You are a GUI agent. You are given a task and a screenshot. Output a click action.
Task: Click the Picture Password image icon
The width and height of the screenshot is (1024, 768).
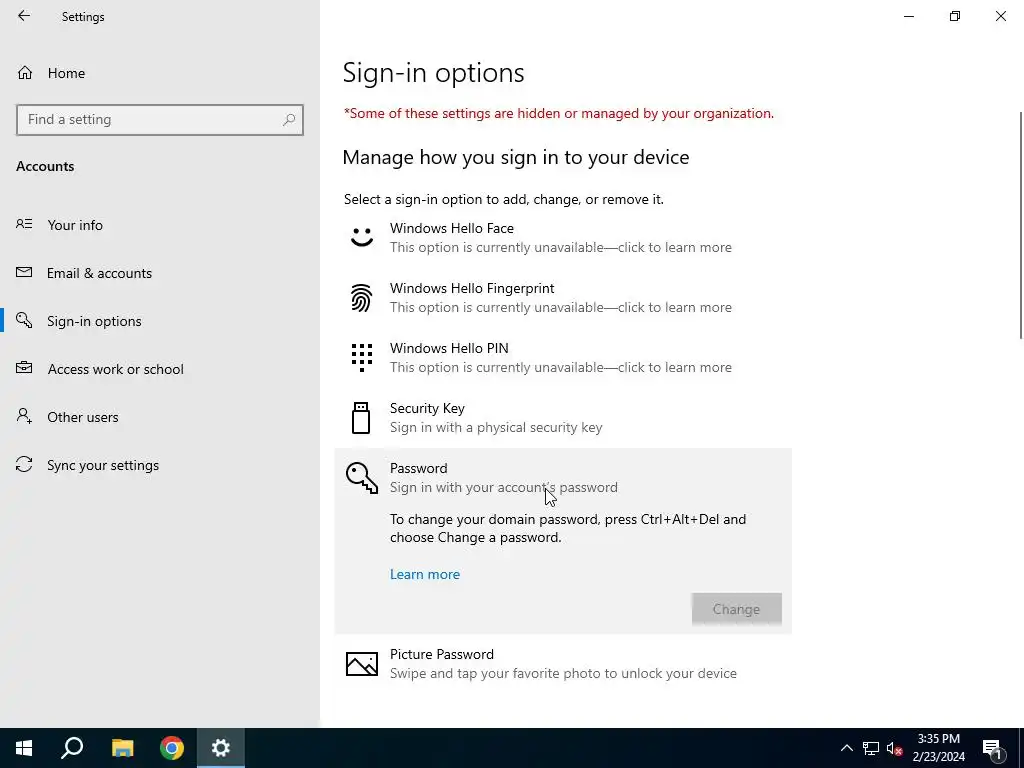click(x=362, y=664)
